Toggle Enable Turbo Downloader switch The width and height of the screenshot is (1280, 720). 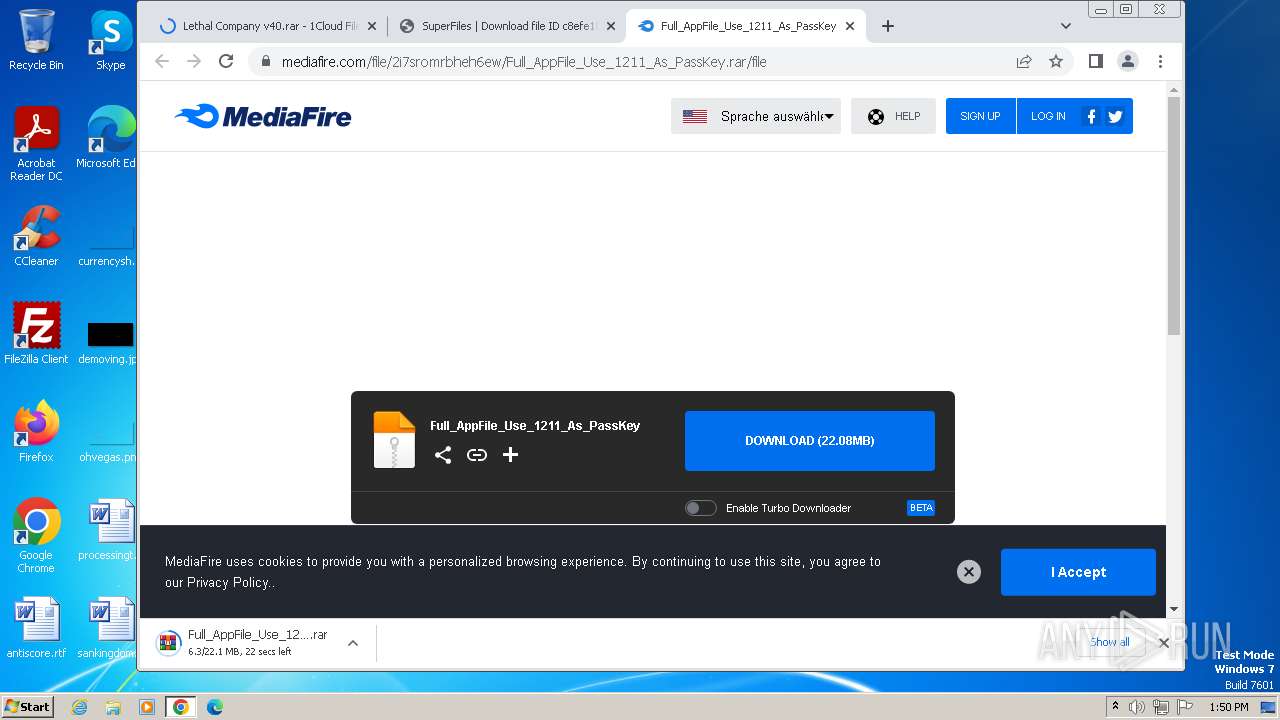700,508
